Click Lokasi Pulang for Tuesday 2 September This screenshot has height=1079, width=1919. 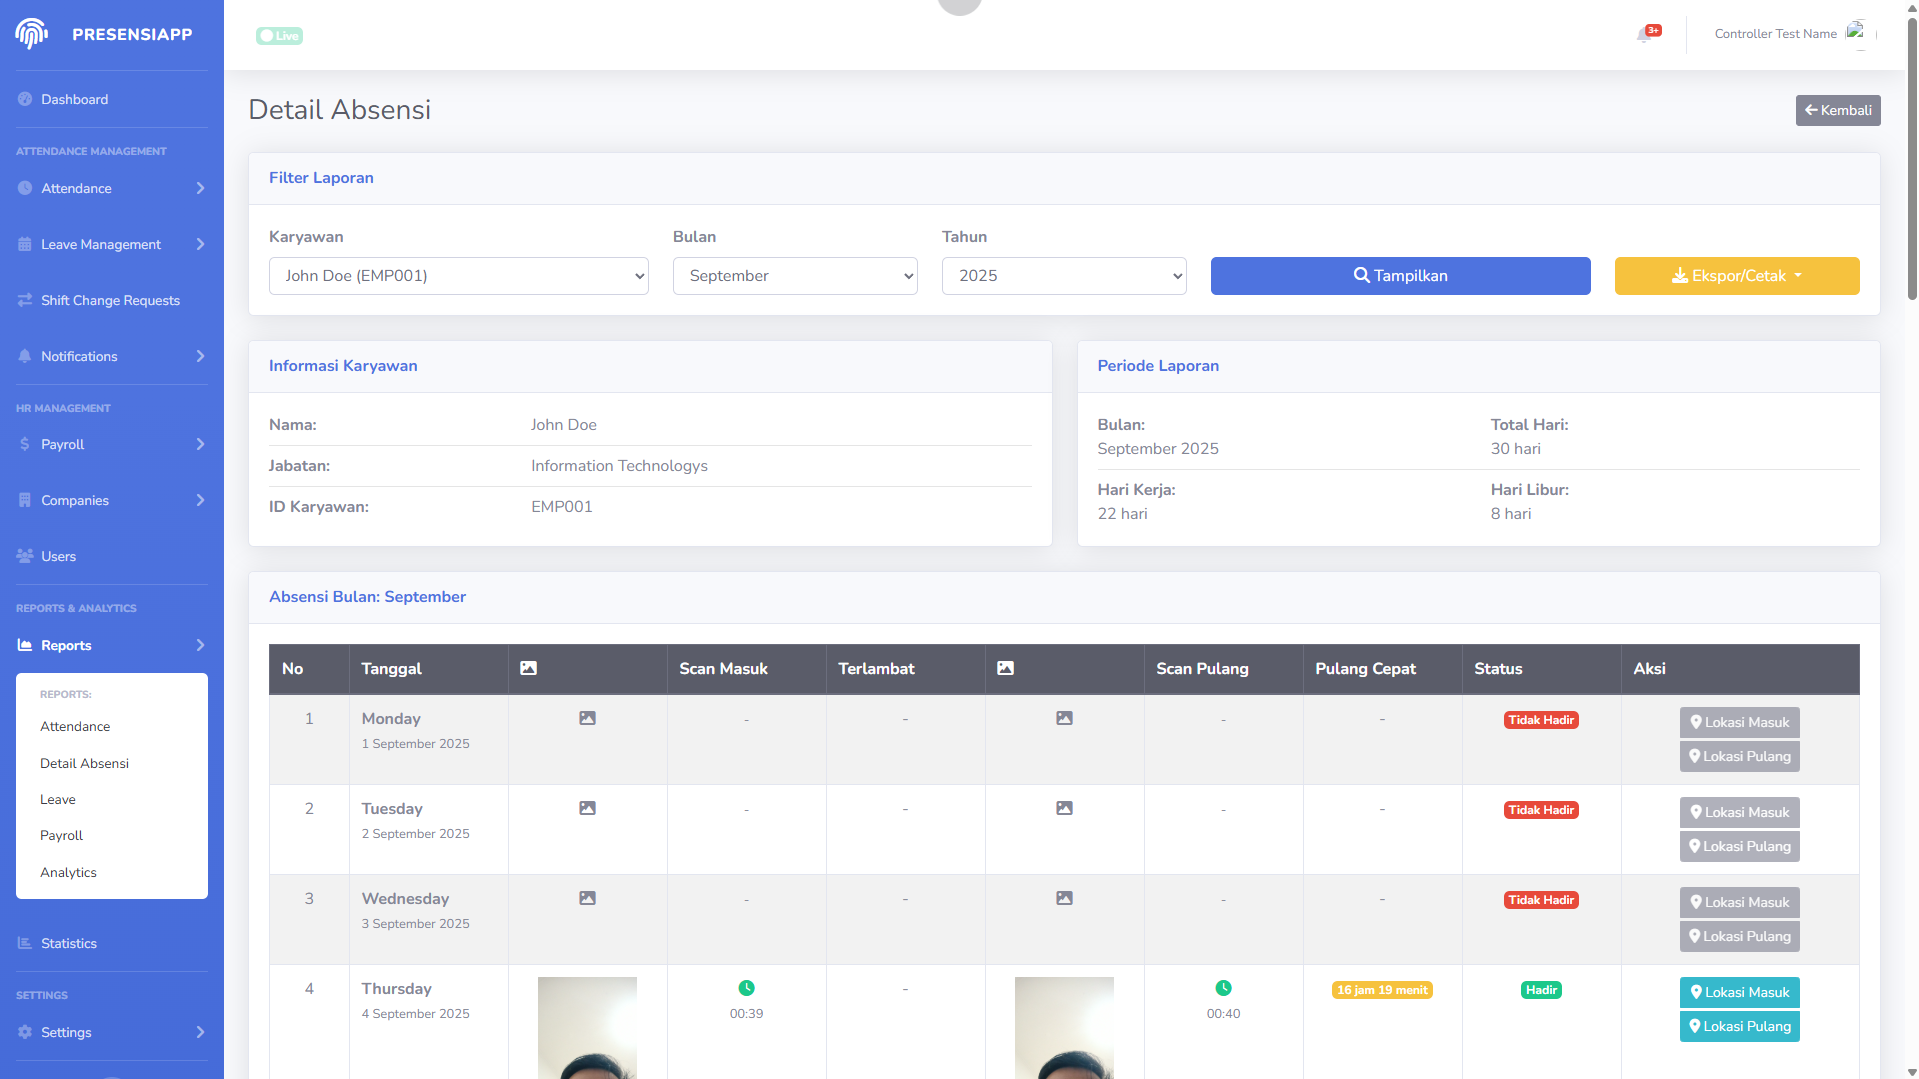tap(1740, 846)
